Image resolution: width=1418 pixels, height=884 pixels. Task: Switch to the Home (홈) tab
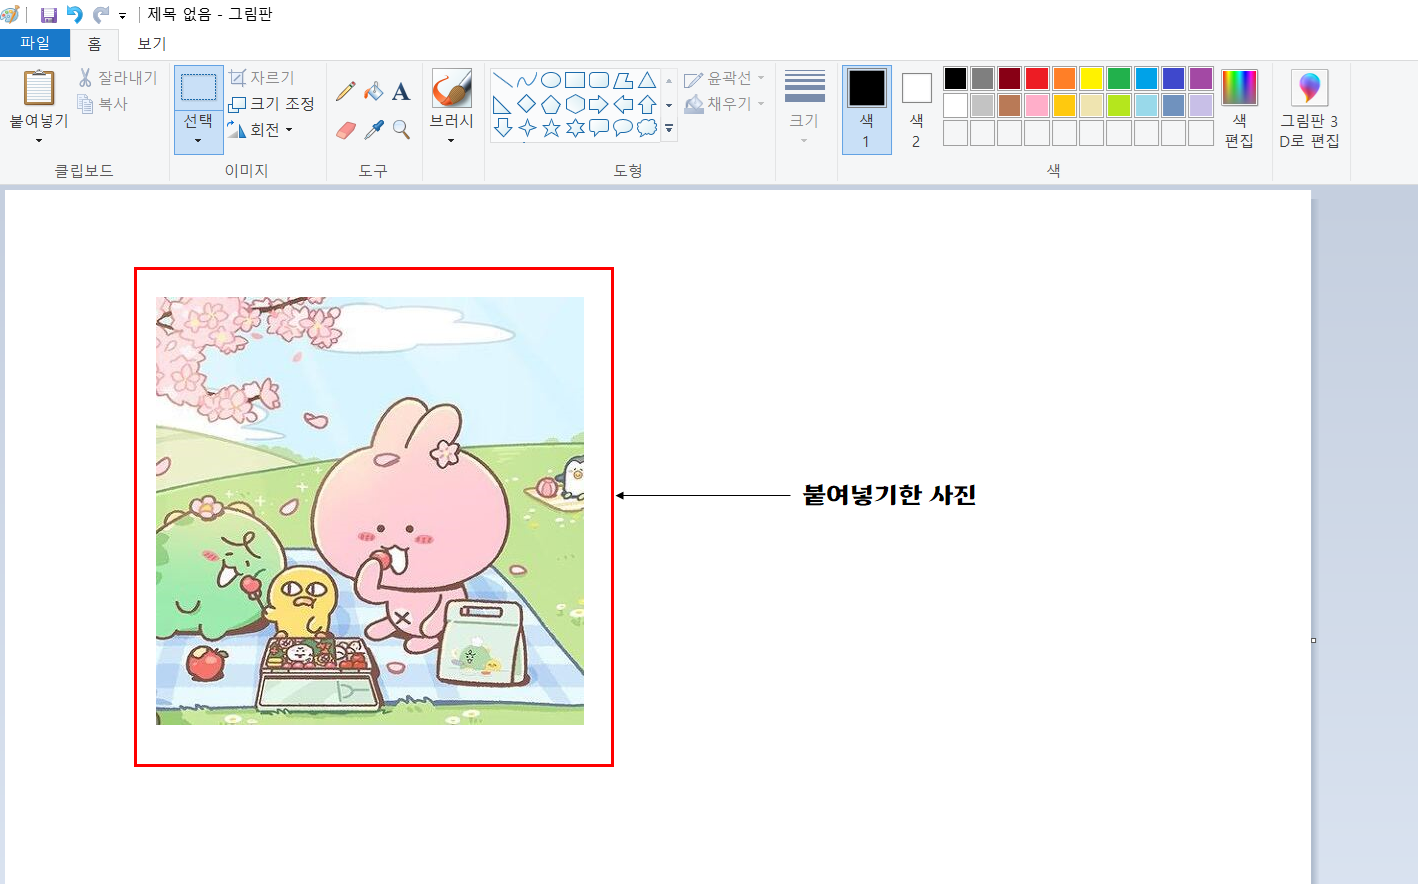pyautogui.click(x=95, y=44)
